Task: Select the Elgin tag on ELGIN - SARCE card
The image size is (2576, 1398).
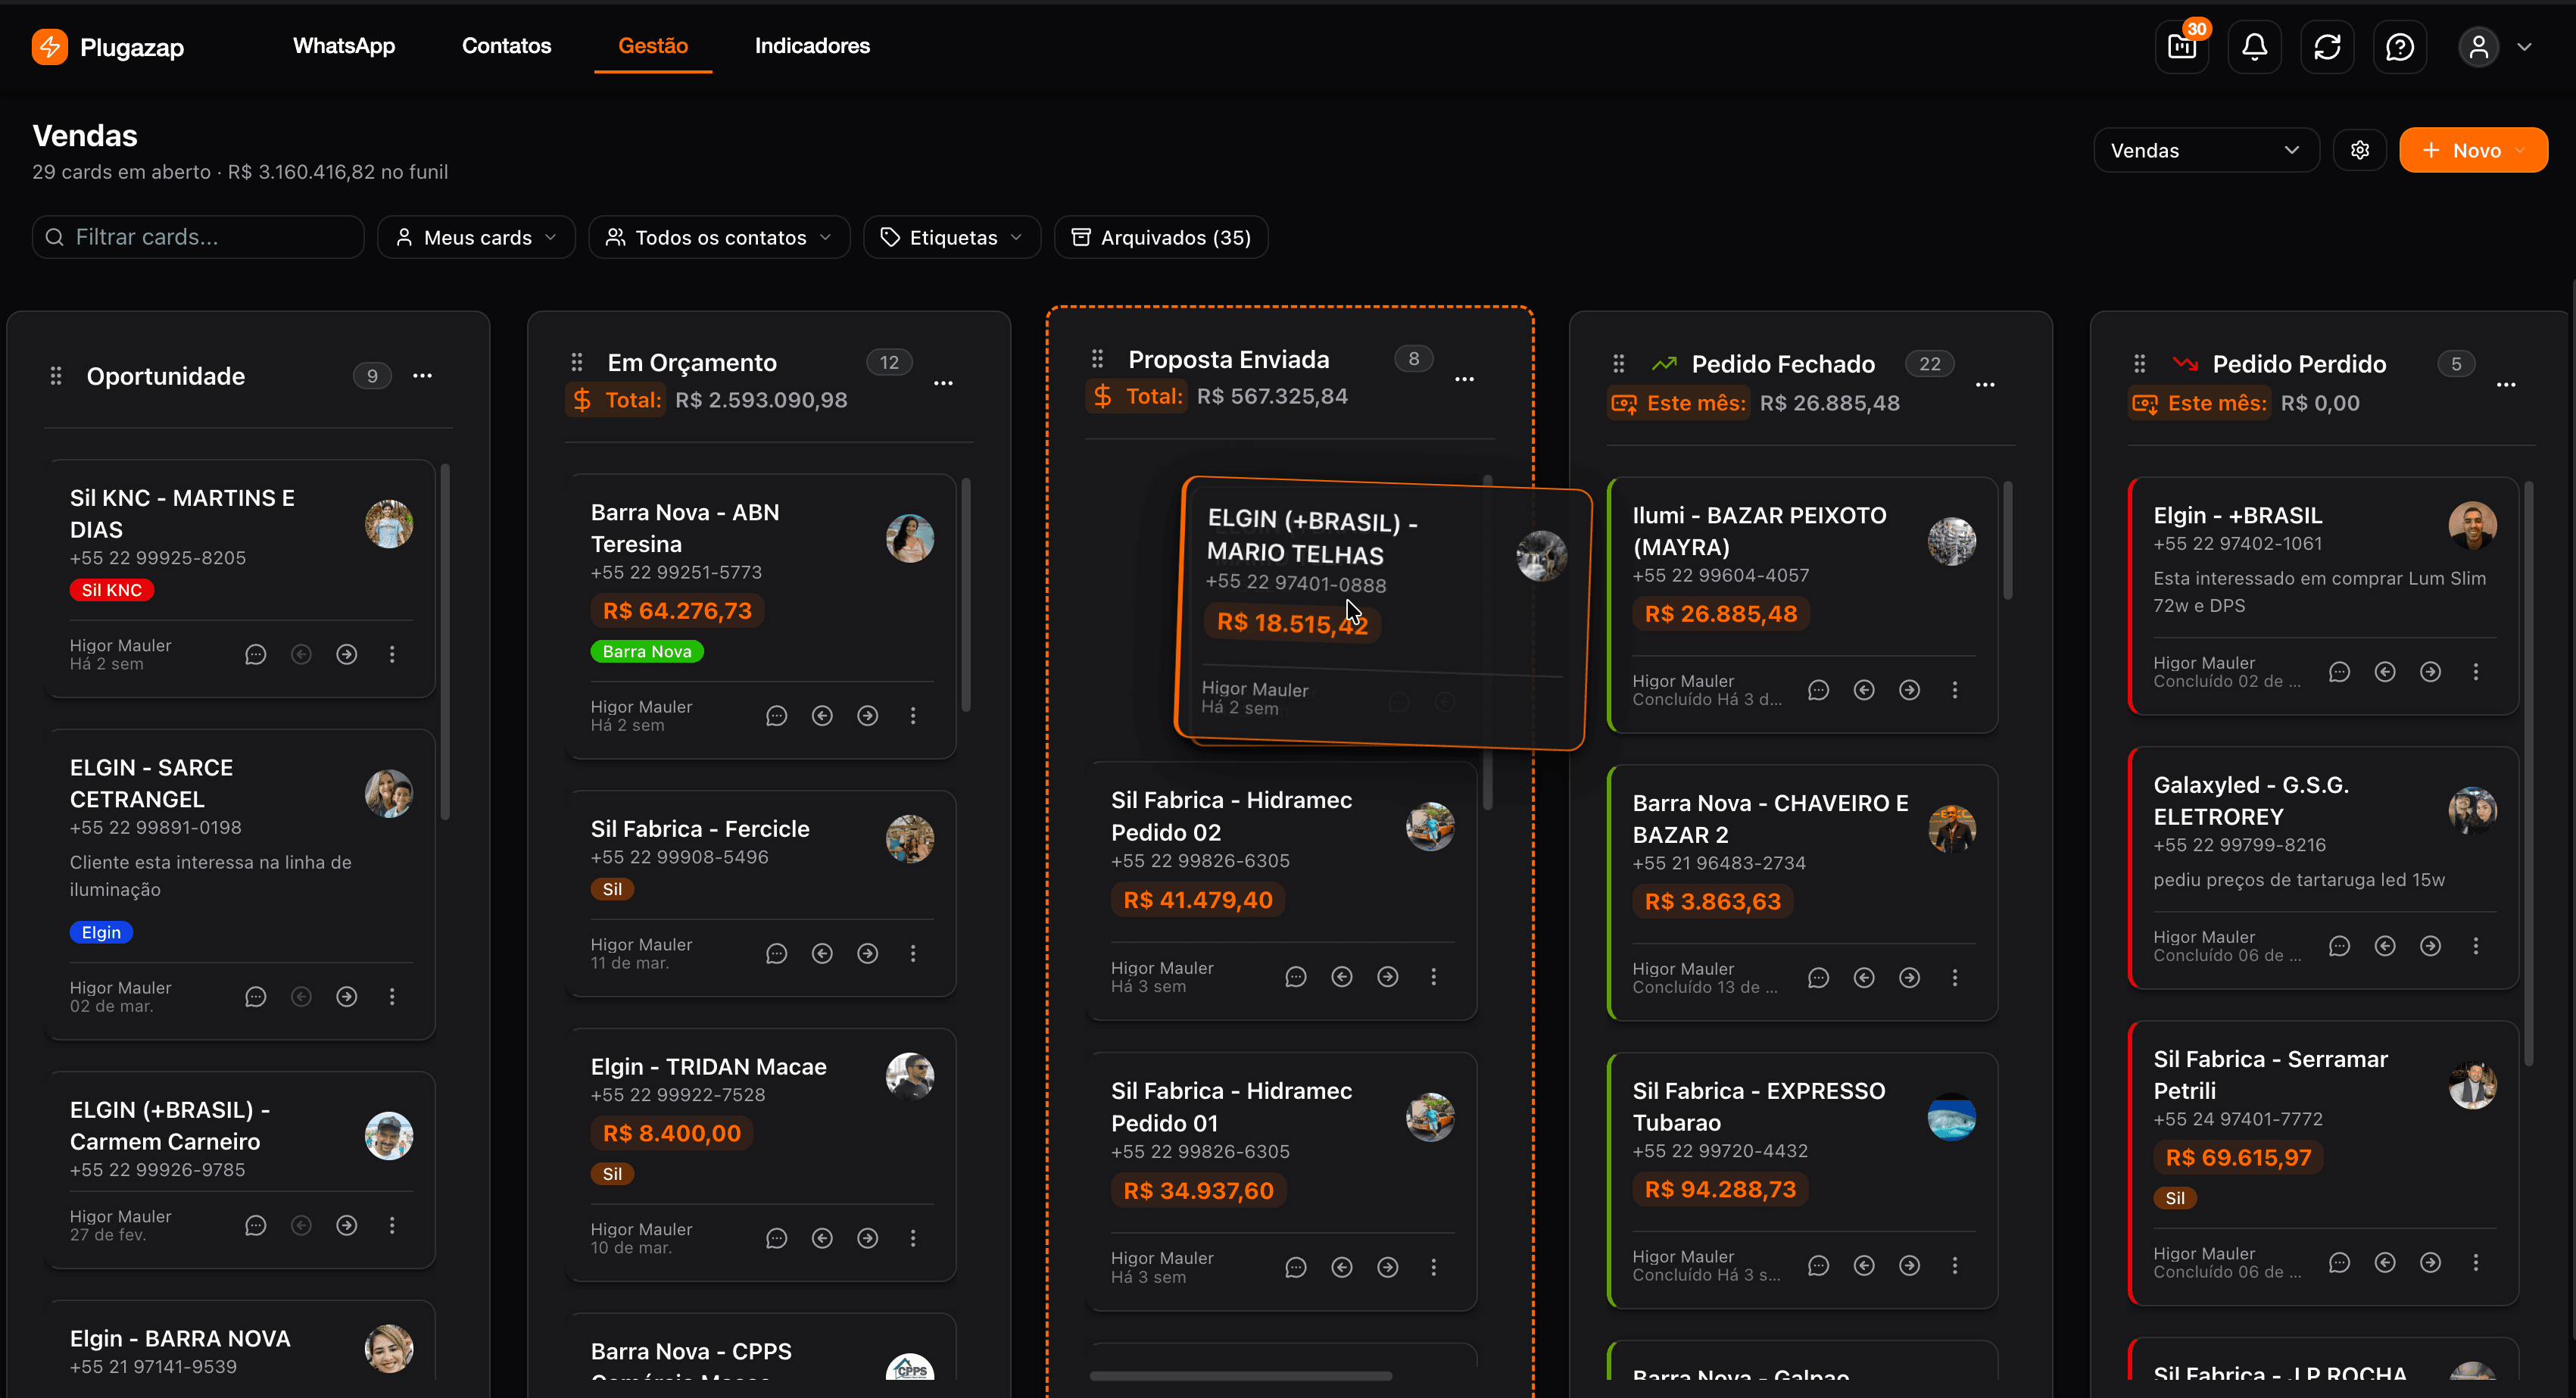Action: coord(100,931)
